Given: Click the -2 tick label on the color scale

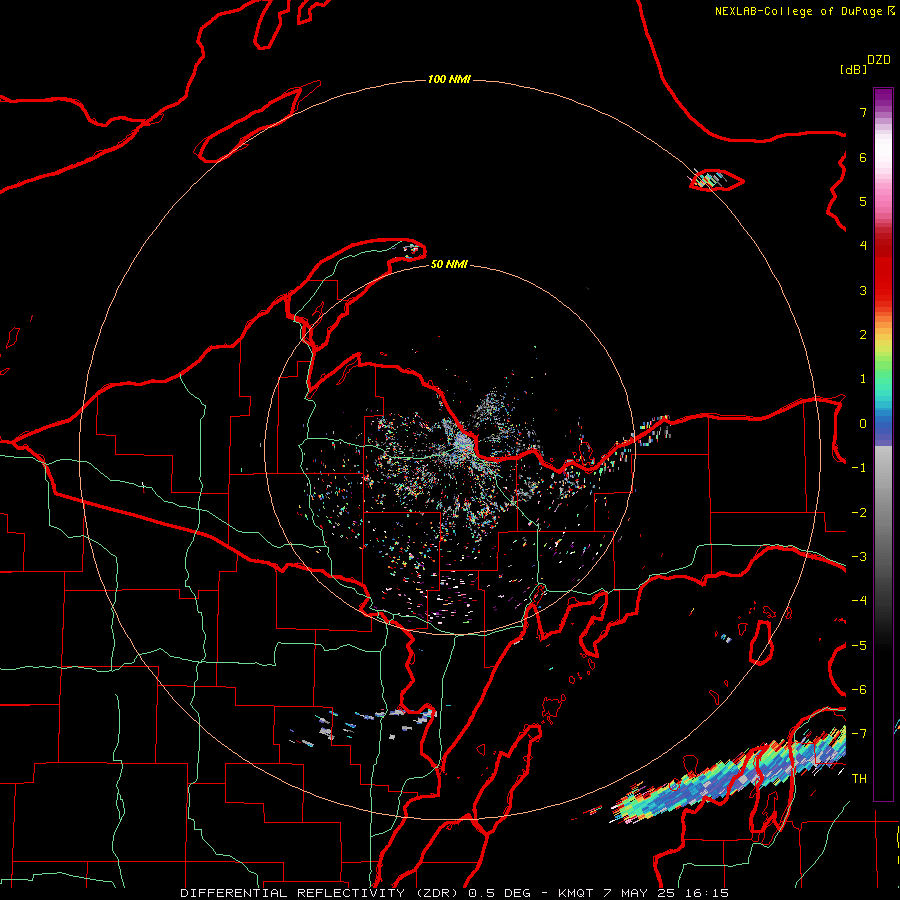Looking at the screenshot, I should [859, 513].
